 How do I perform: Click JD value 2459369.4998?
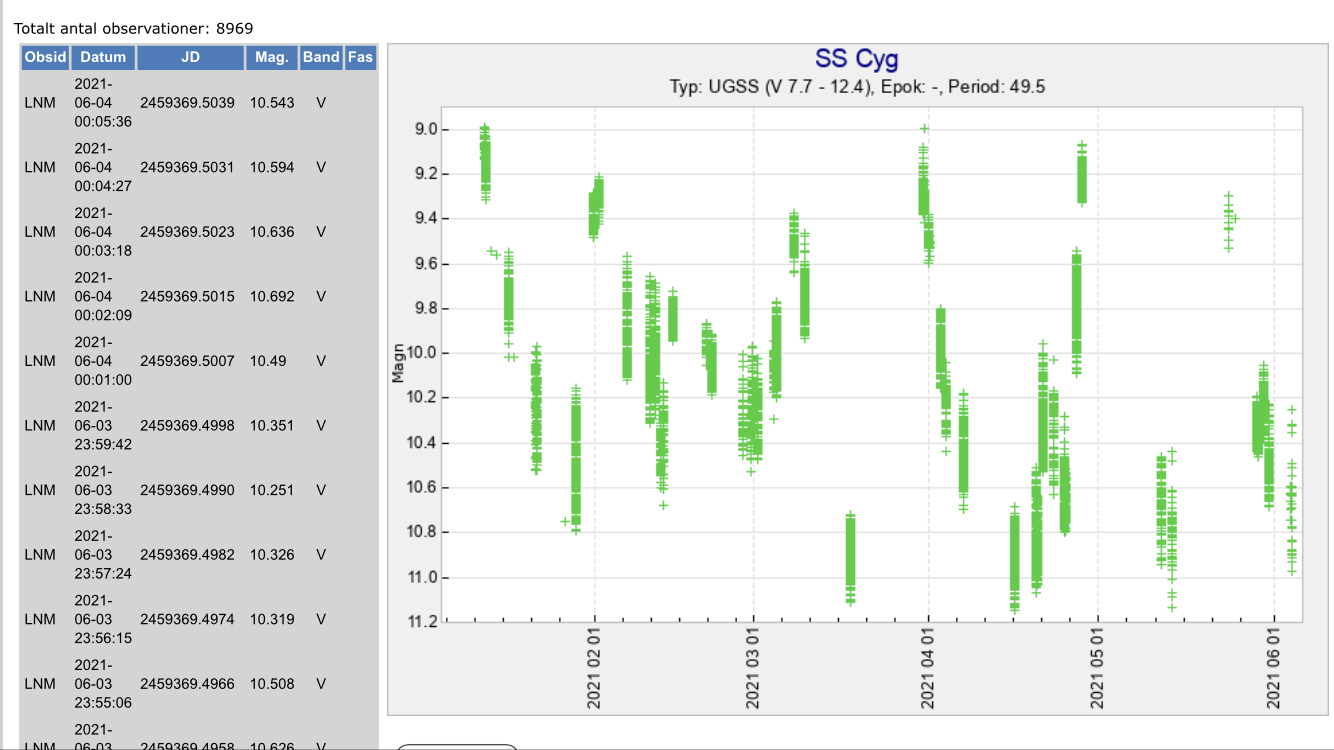click(x=187, y=425)
